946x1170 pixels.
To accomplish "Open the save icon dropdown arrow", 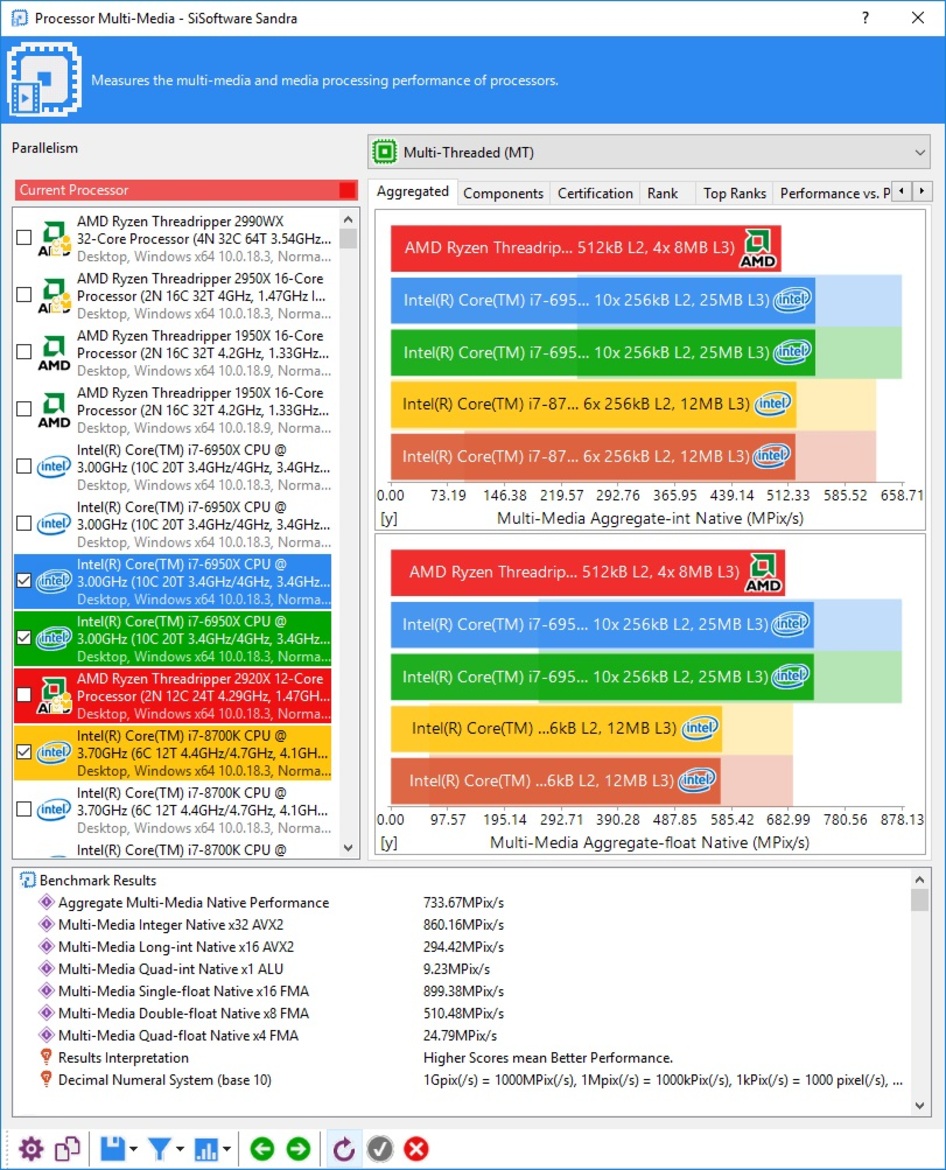I will pos(133,1149).
